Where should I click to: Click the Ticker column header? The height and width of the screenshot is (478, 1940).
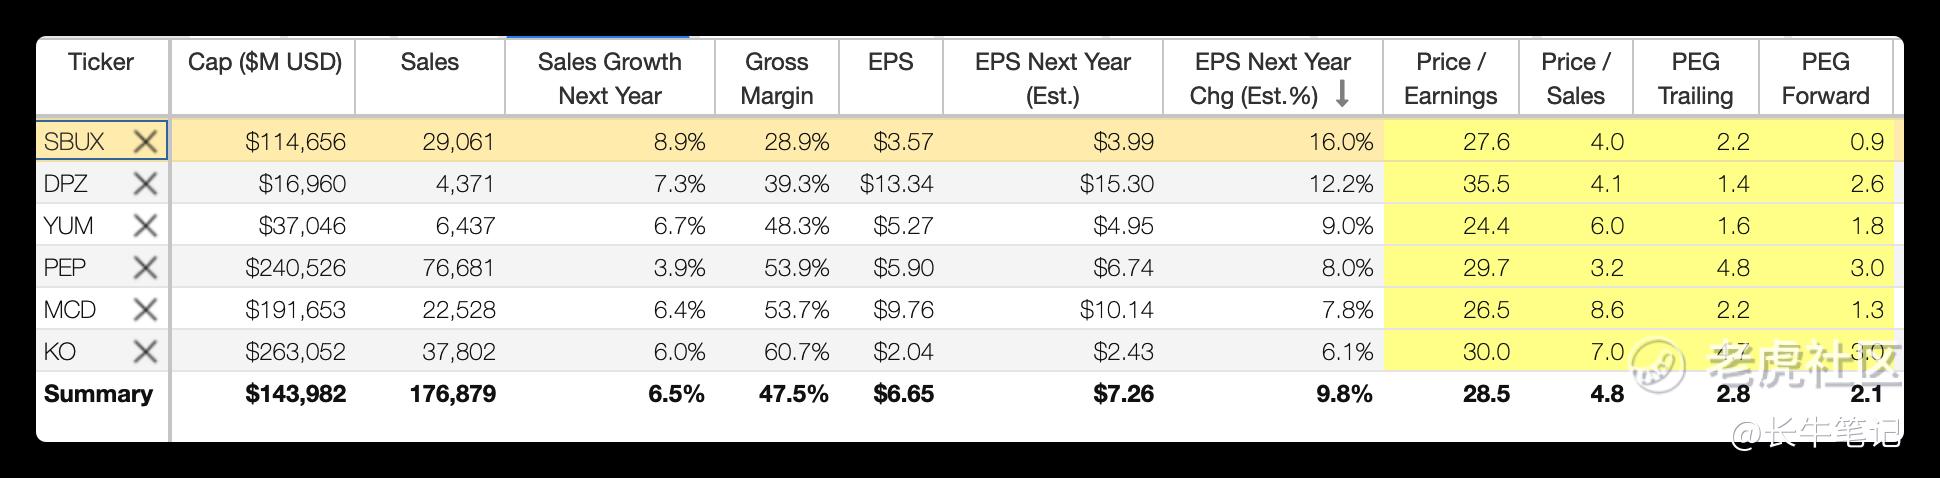click(x=101, y=62)
